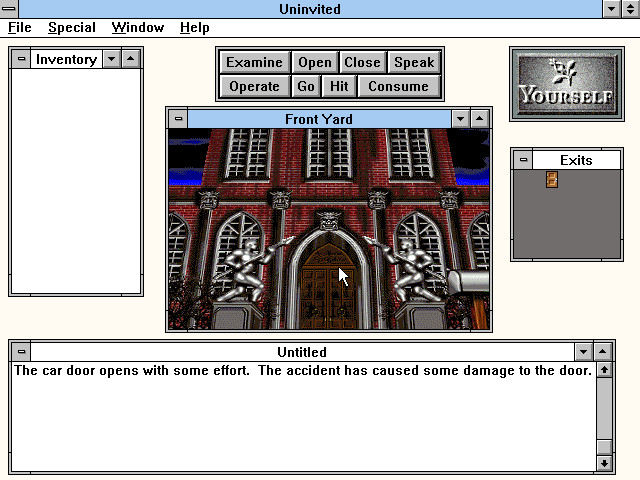Click the text window scrollbar thumb
This screenshot has width=640, height=480.
pyautogui.click(x=604, y=447)
